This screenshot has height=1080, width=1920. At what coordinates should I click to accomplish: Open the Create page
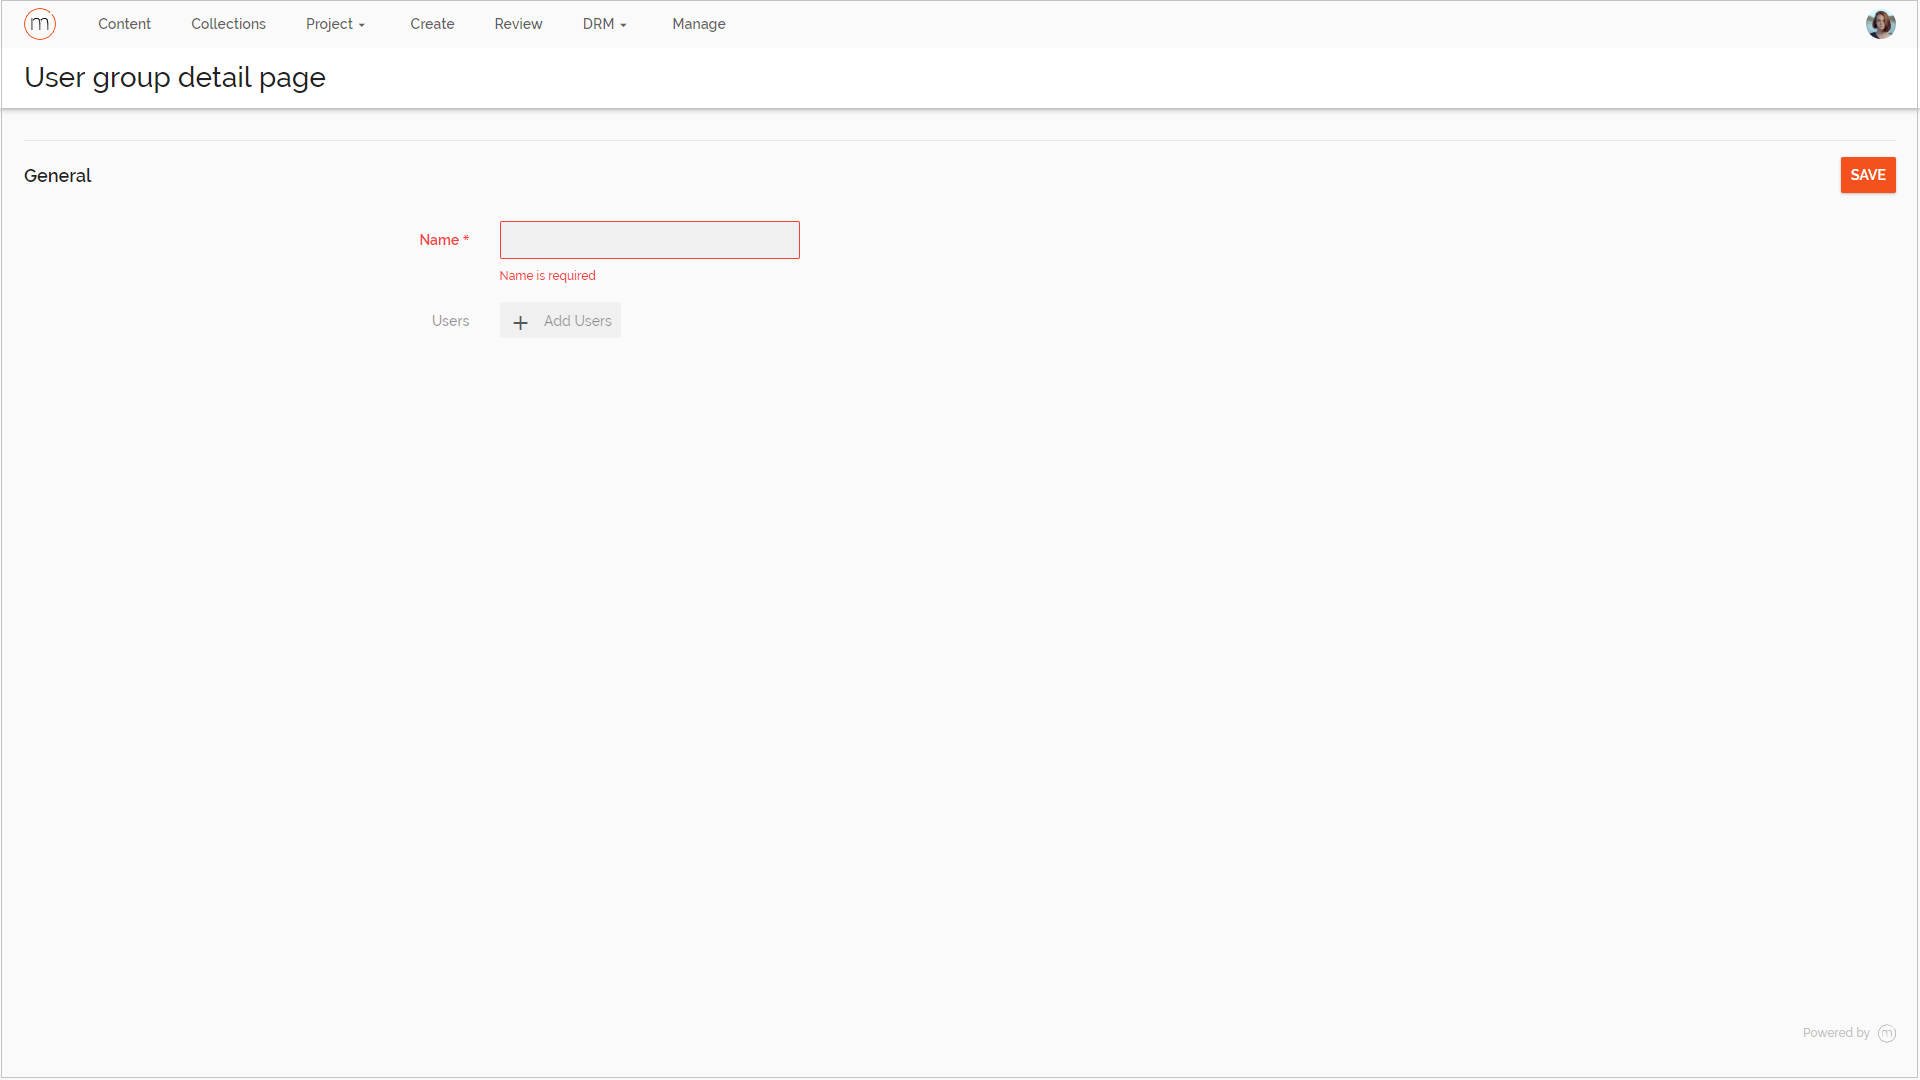click(x=432, y=24)
